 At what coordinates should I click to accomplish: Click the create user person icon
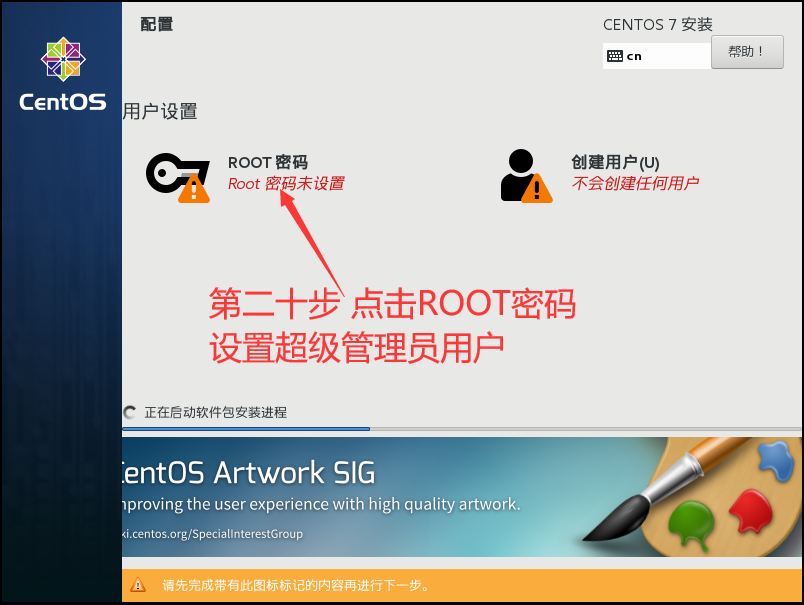[x=526, y=176]
